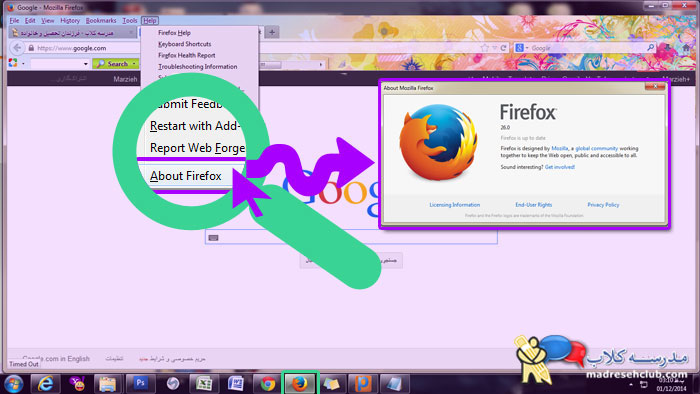Open Windows Start menu orb

point(13,384)
